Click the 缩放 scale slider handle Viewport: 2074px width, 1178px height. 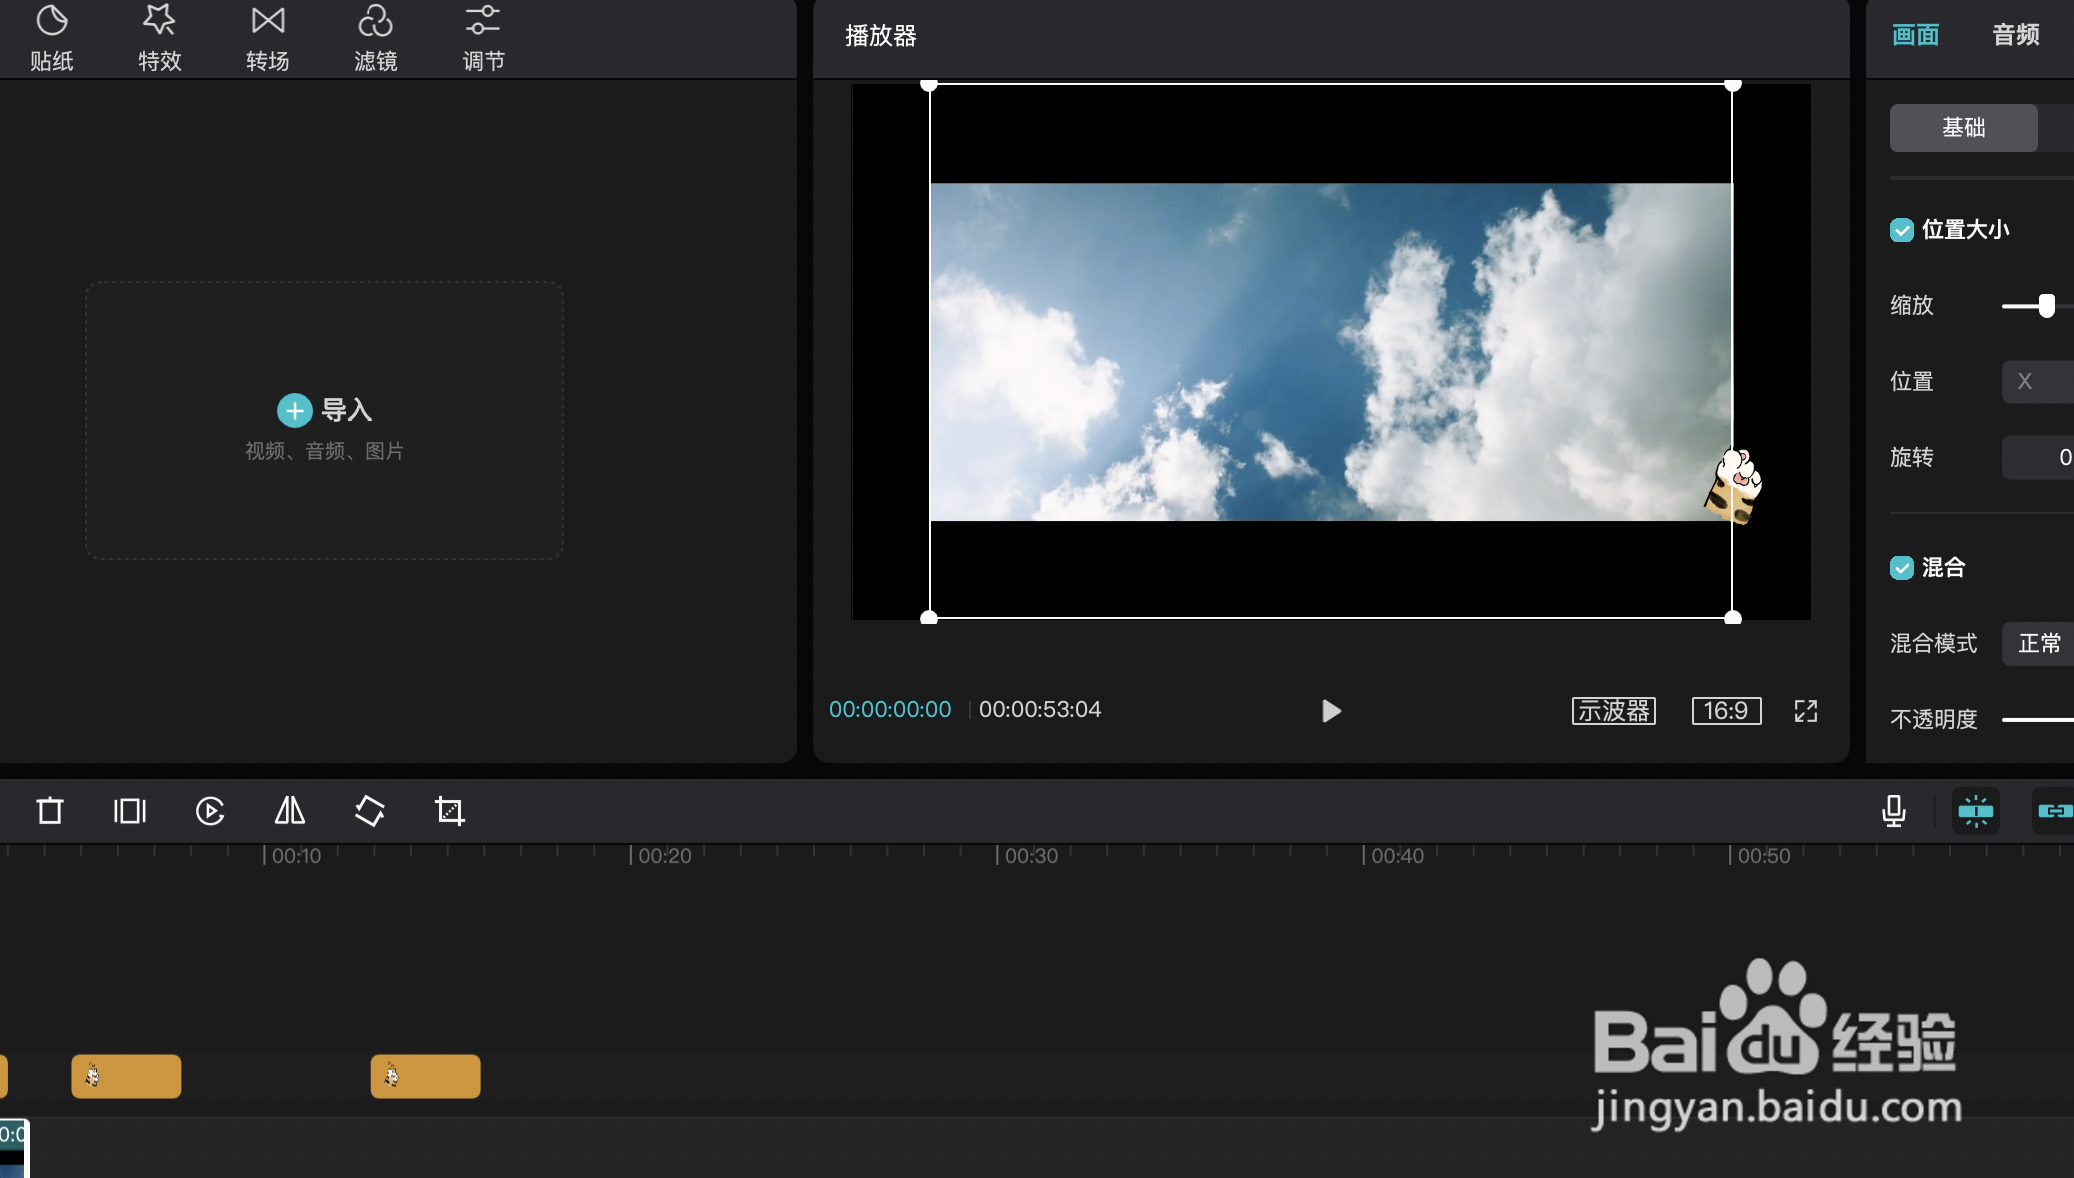pos(2046,306)
